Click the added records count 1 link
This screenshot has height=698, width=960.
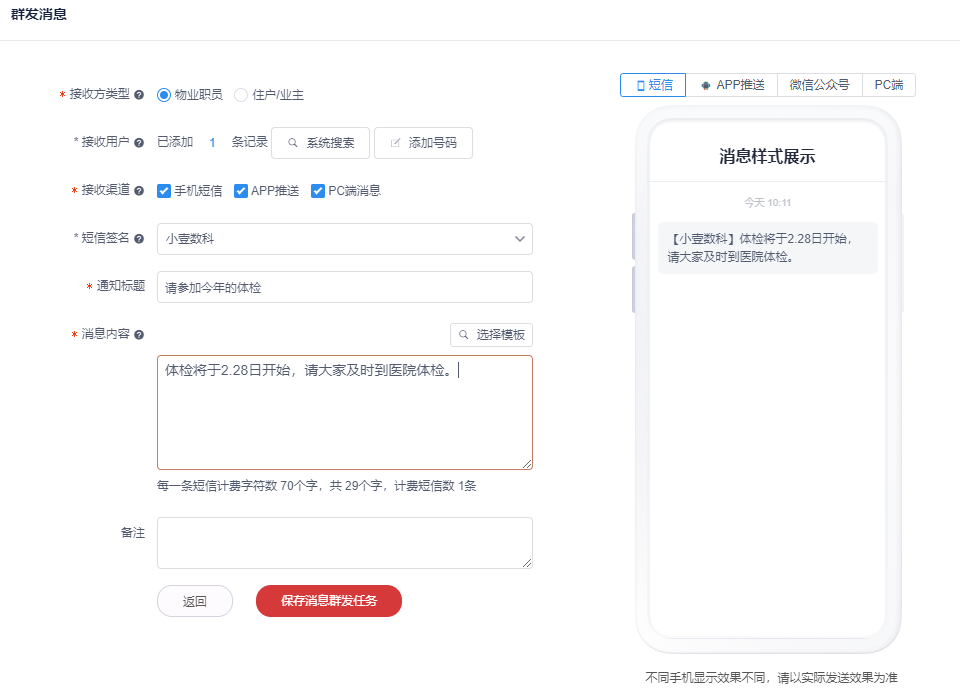[x=212, y=143]
